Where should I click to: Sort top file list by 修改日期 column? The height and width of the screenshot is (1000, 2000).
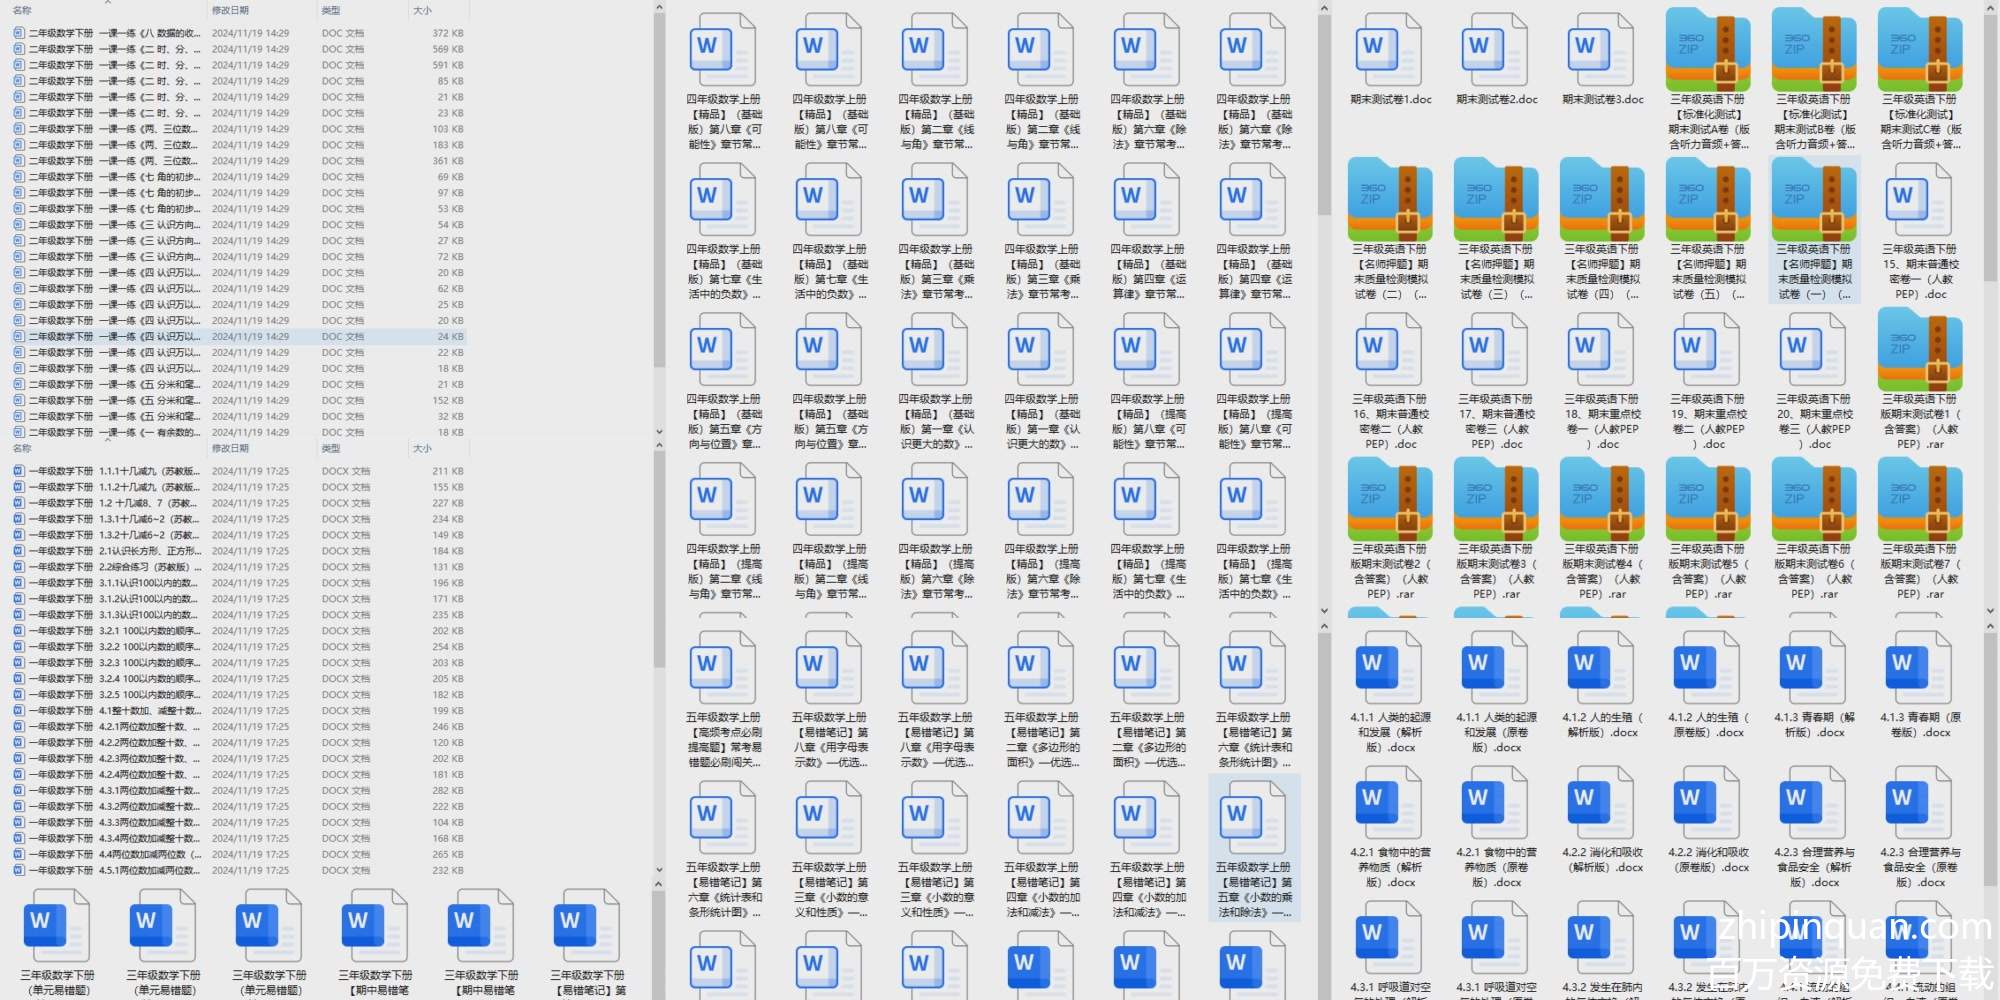pos(230,11)
